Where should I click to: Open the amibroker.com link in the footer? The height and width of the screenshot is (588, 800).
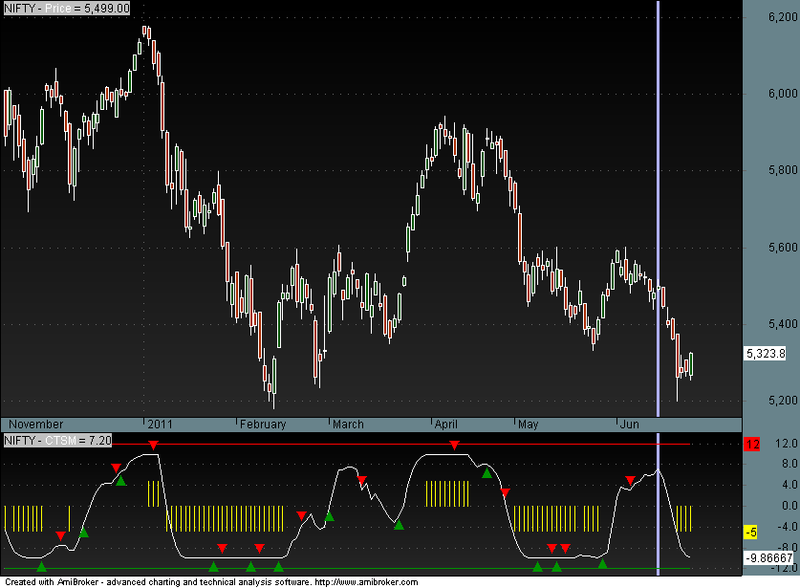(366, 582)
